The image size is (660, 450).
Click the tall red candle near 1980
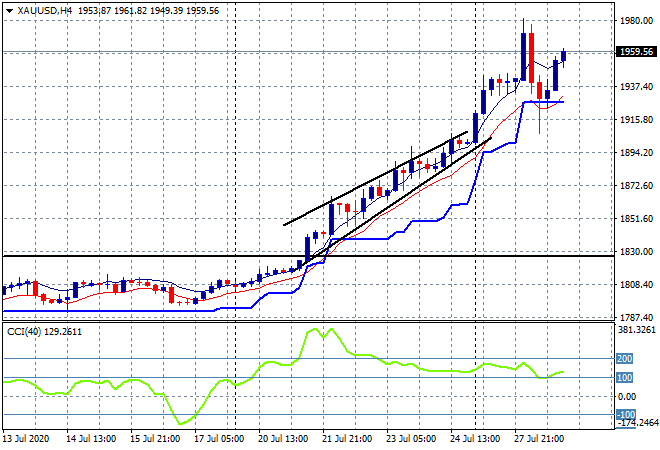click(532, 58)
